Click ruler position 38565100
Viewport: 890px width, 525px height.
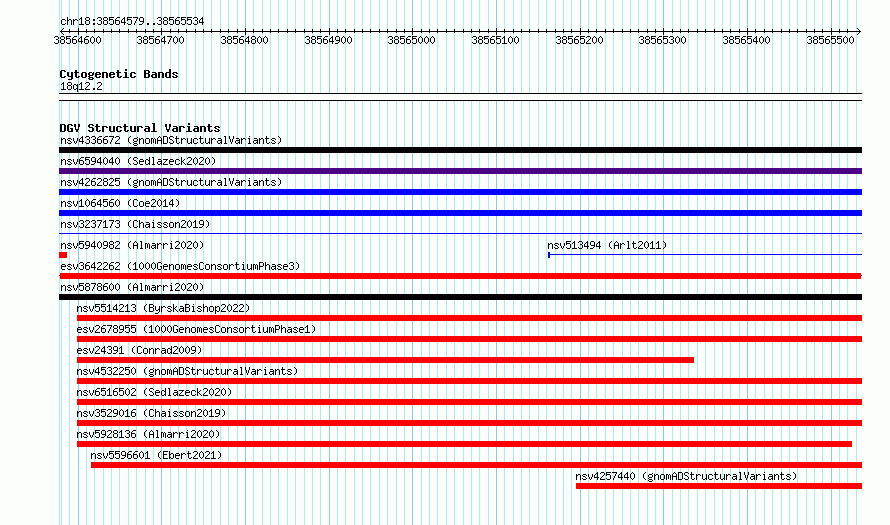[x=496, y=40]
